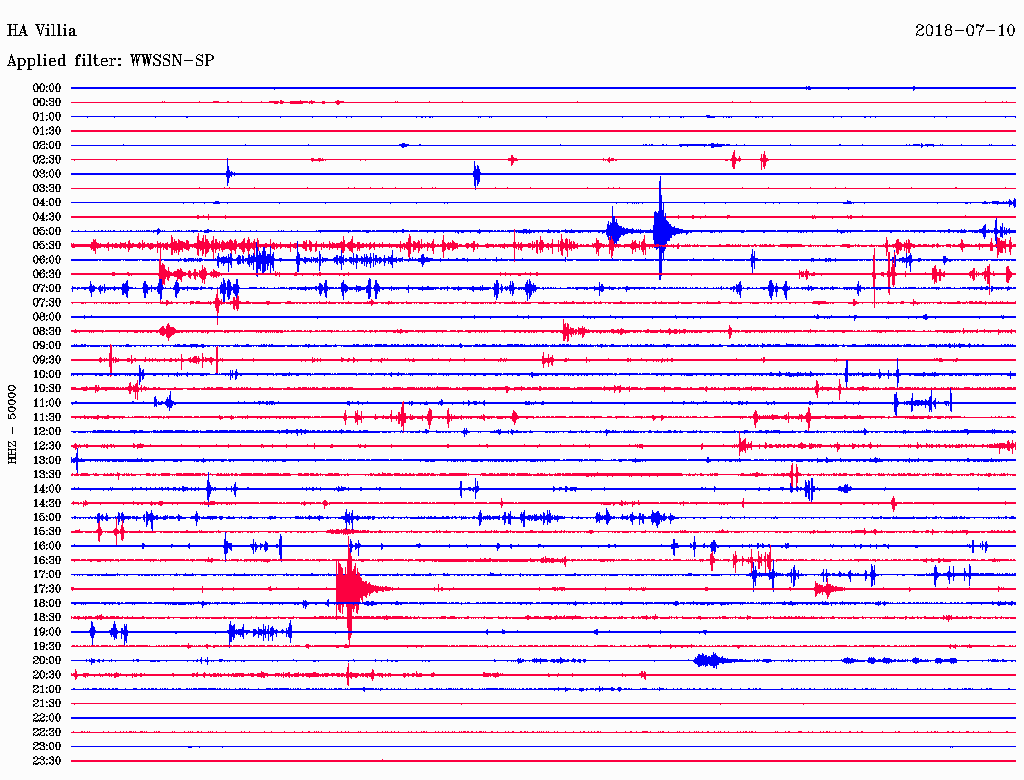Select the 13:30 time label
Viewport: 1024px width, 780px height.
47,474
